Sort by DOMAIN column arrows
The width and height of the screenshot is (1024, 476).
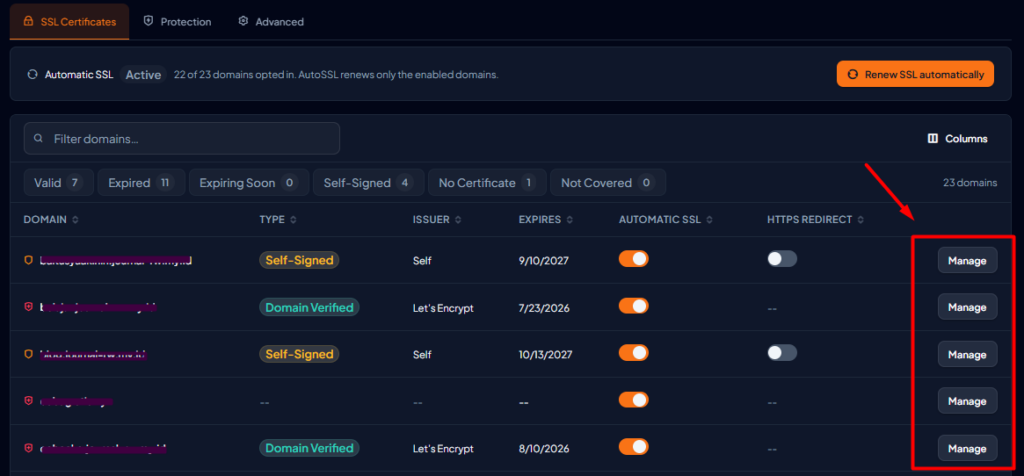click(76, 220)
